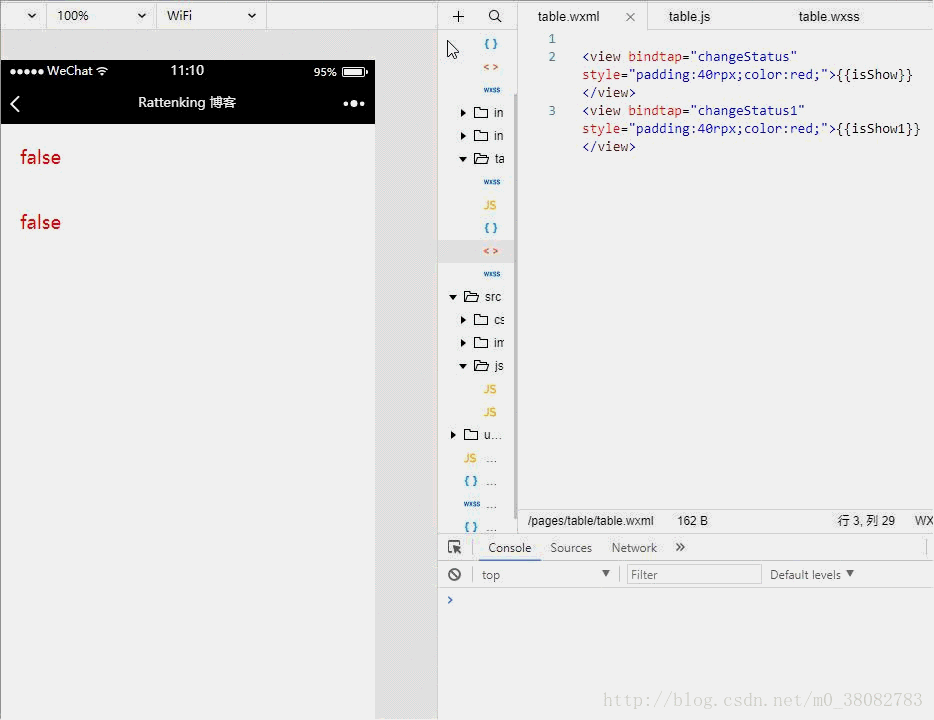Clear console with the ban icon
This screenshot has height=720, width=934.
click(454, 574)
